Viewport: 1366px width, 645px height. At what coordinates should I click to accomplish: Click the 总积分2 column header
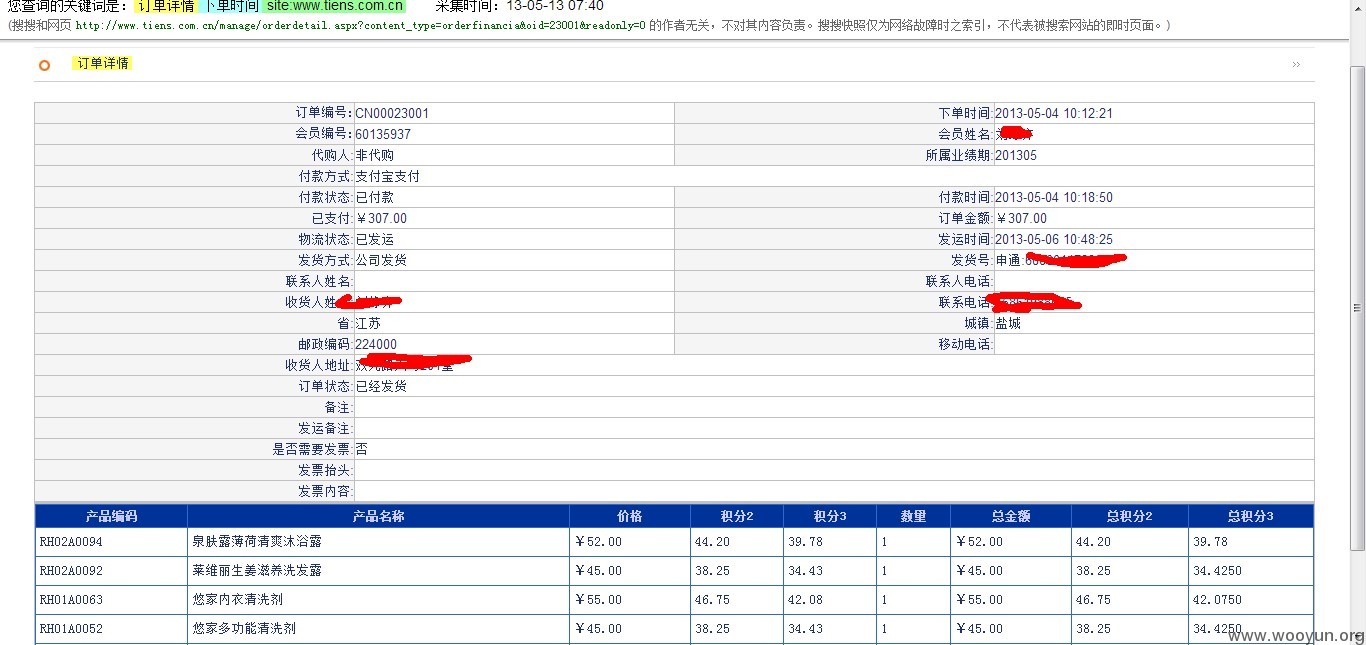(x=1129, y=517)
